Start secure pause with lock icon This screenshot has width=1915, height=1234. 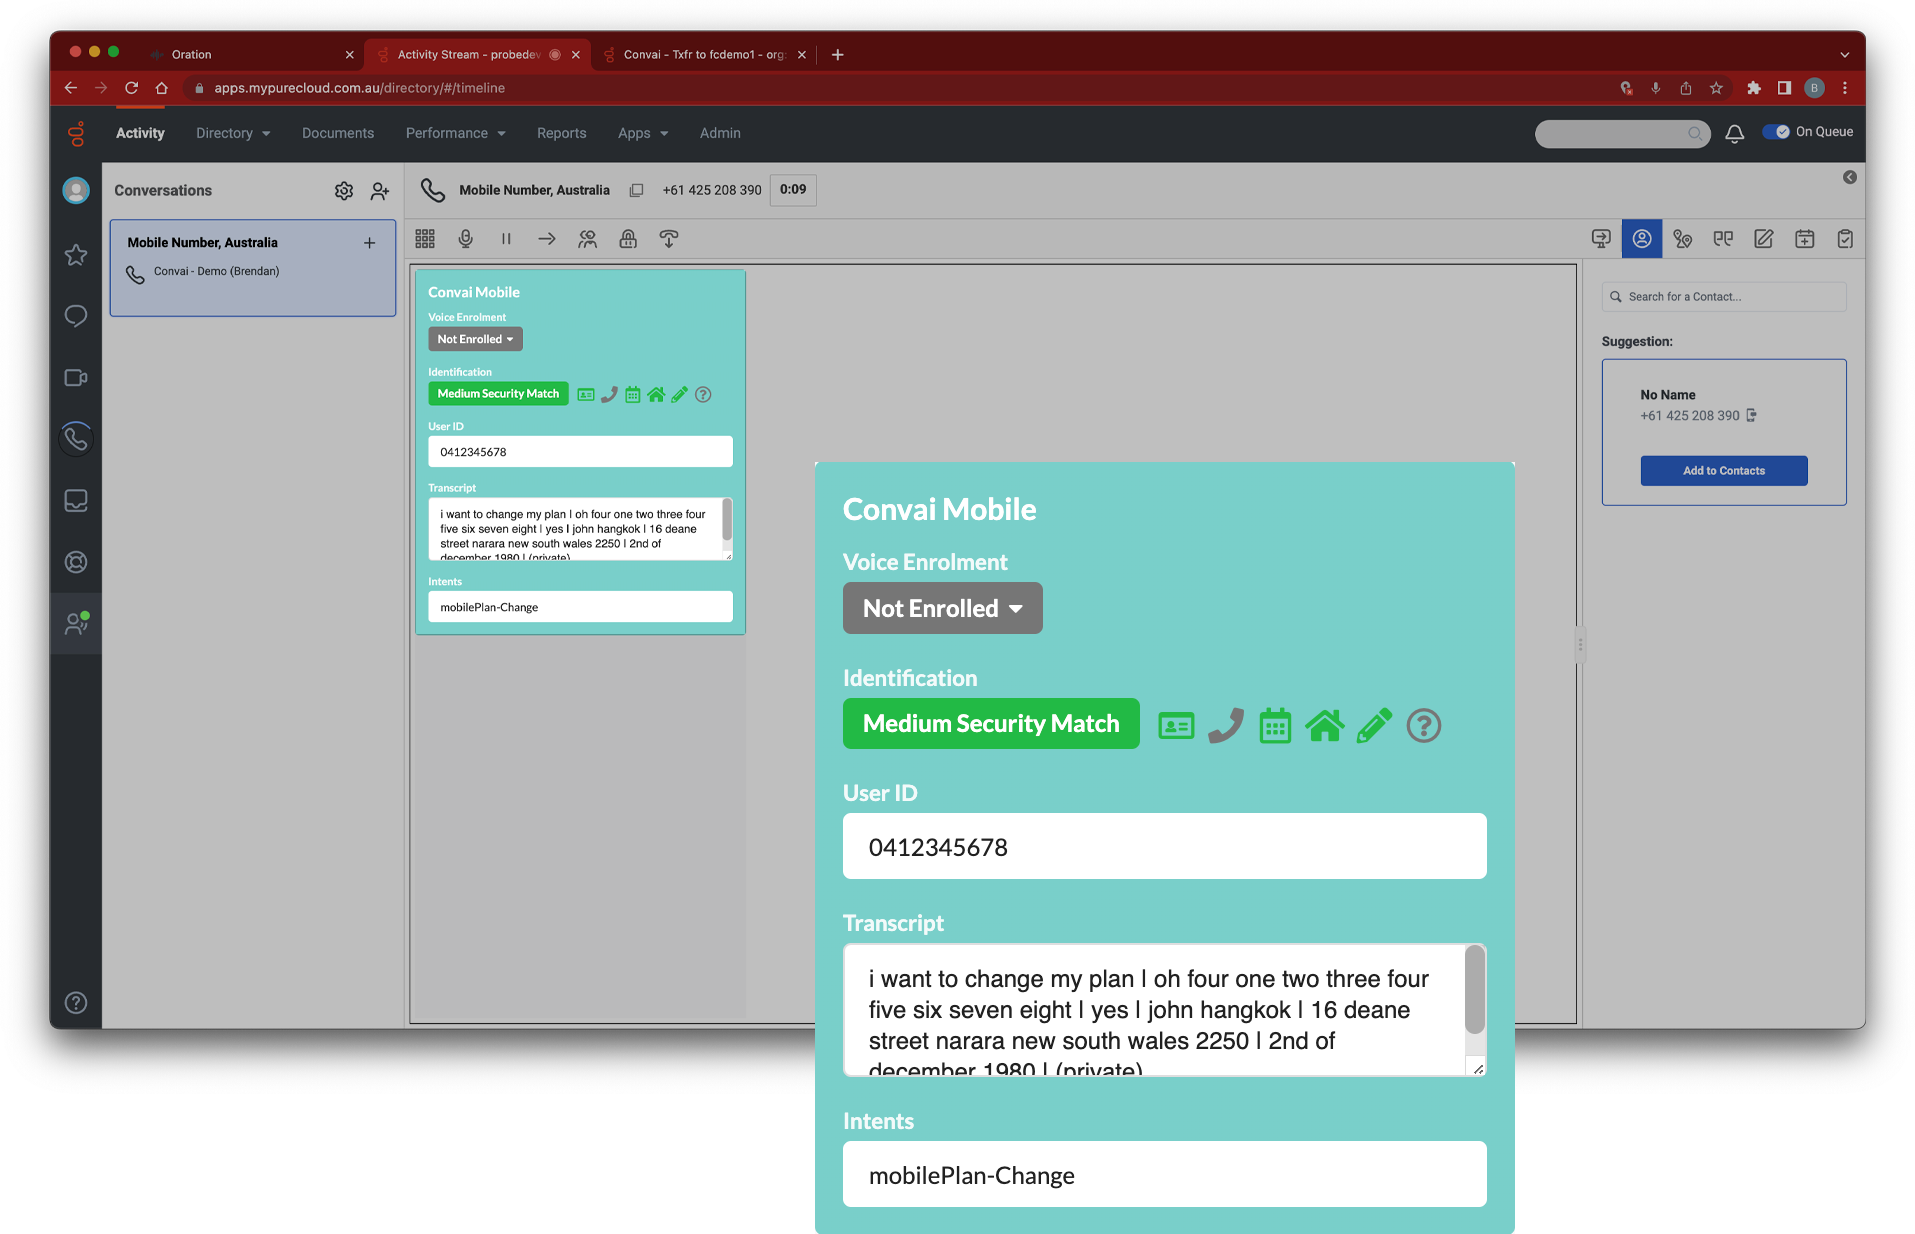[x=628, y=239]
